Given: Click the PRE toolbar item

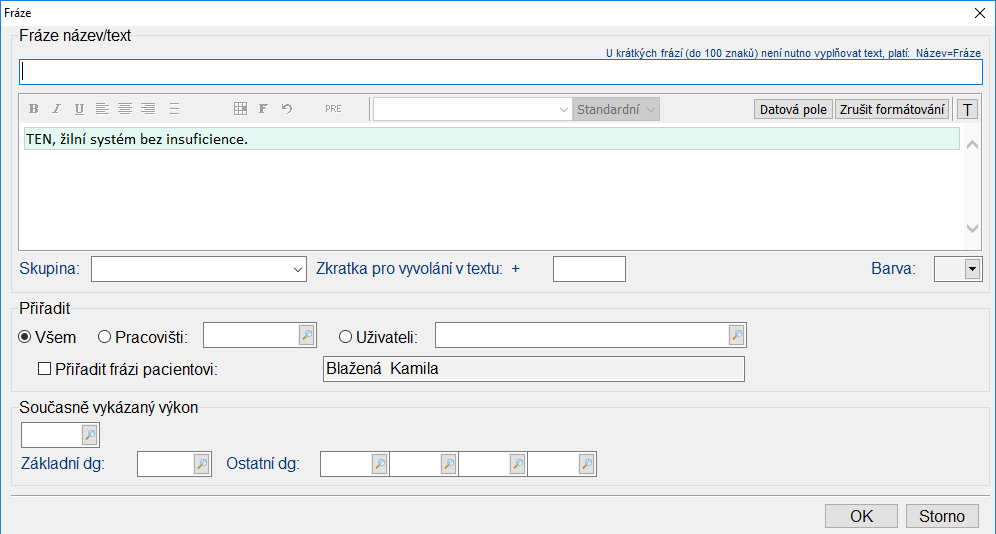Looking at the screenshot, I should click(333, 109).
